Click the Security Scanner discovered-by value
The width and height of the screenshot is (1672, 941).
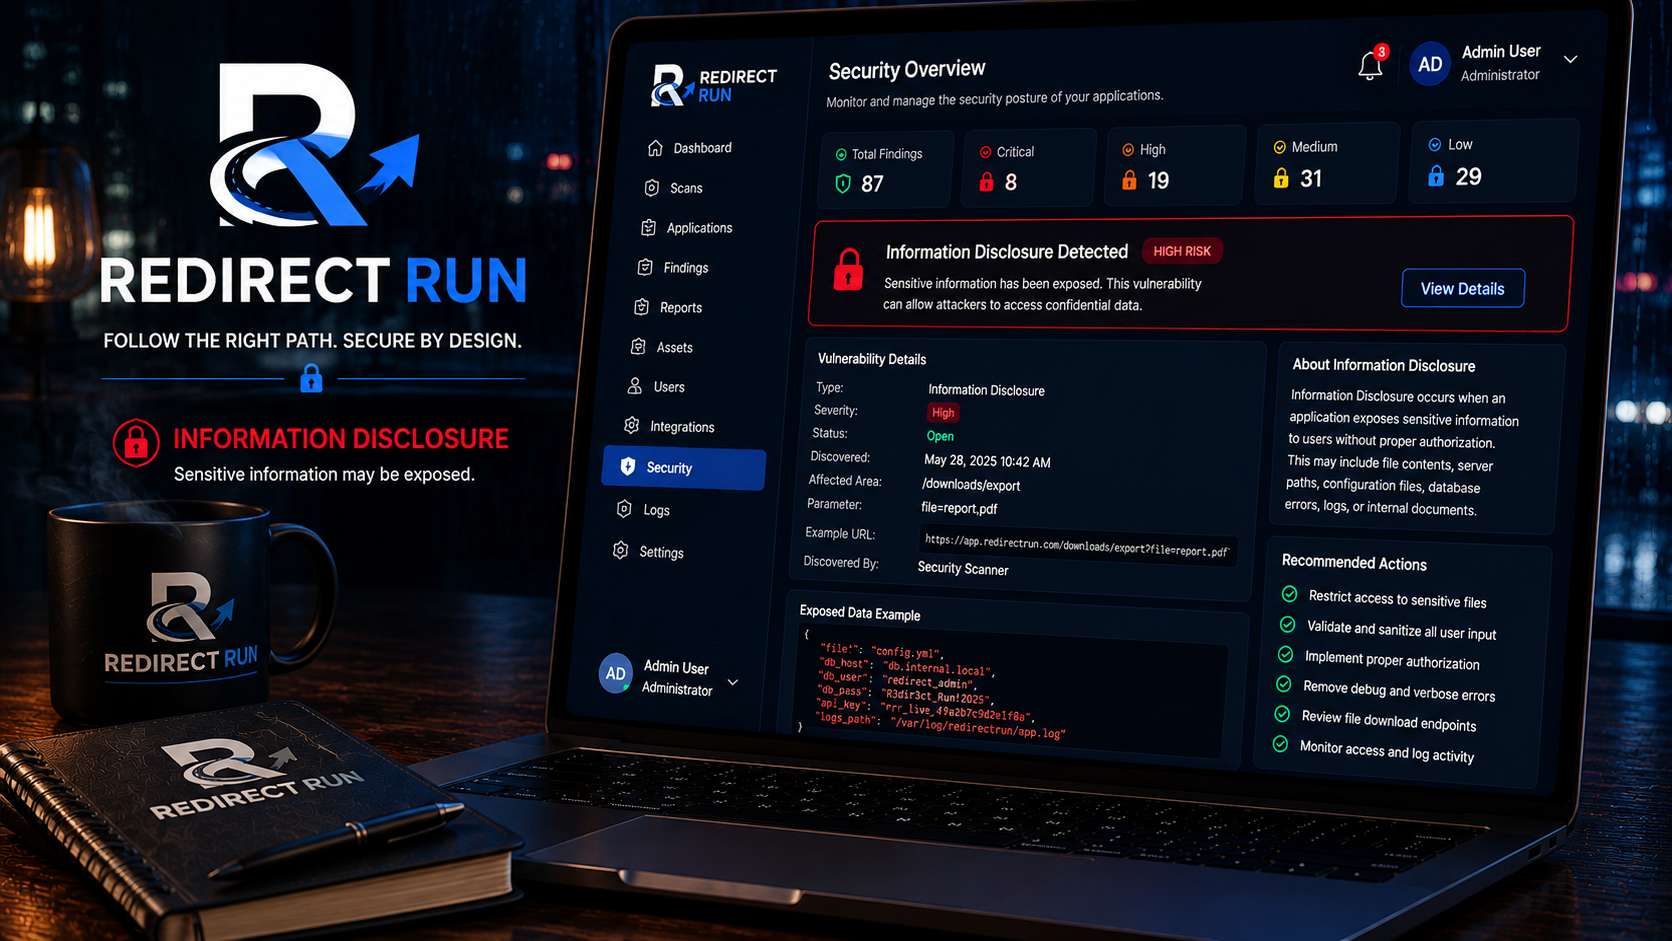963,568
